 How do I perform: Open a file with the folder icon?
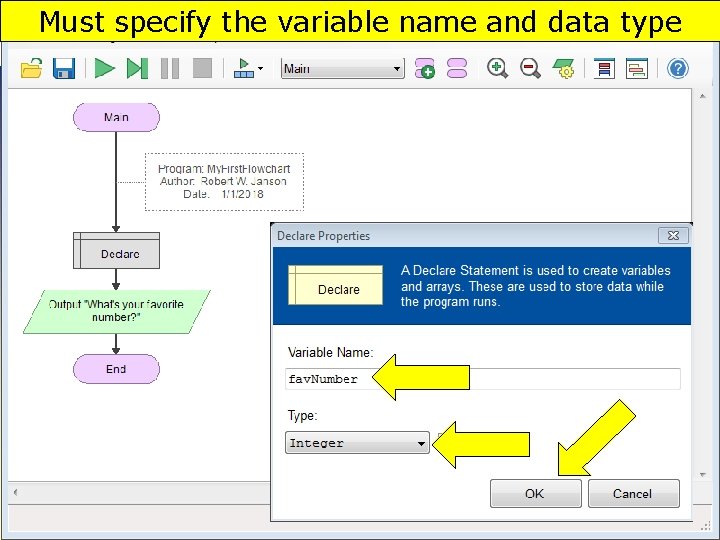32,68
